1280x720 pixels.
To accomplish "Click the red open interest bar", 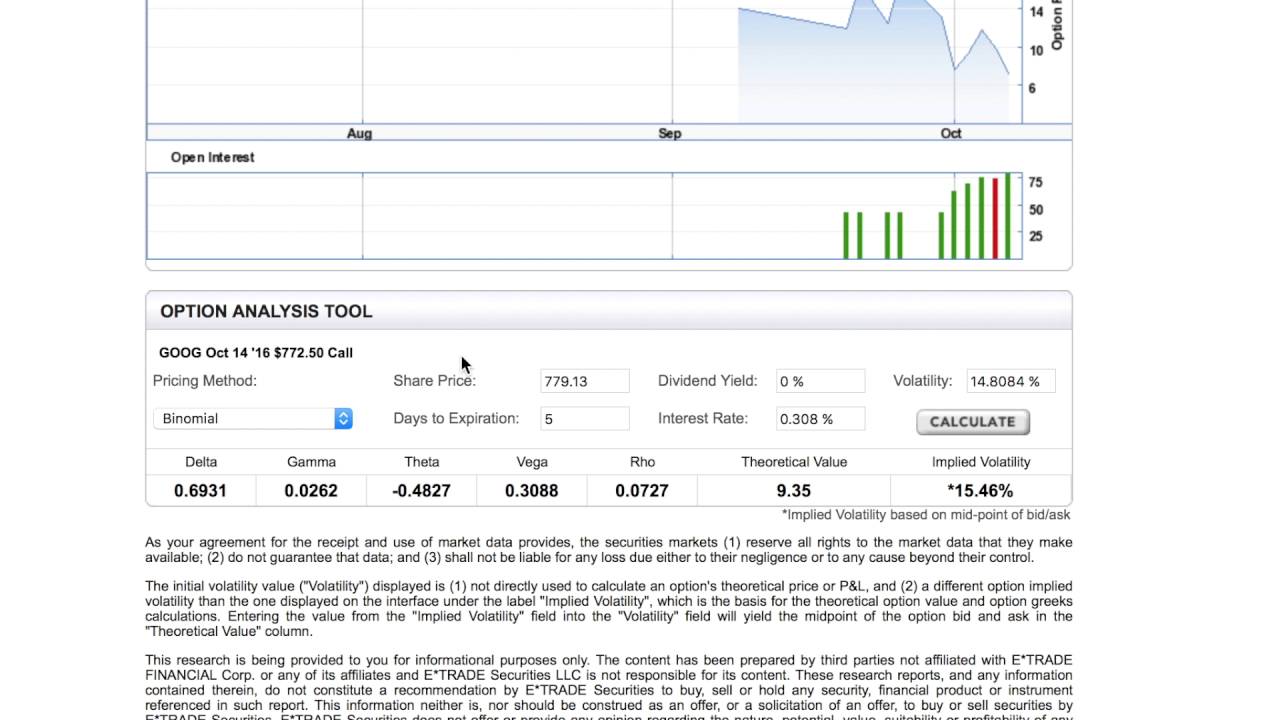I will (995, 218).
